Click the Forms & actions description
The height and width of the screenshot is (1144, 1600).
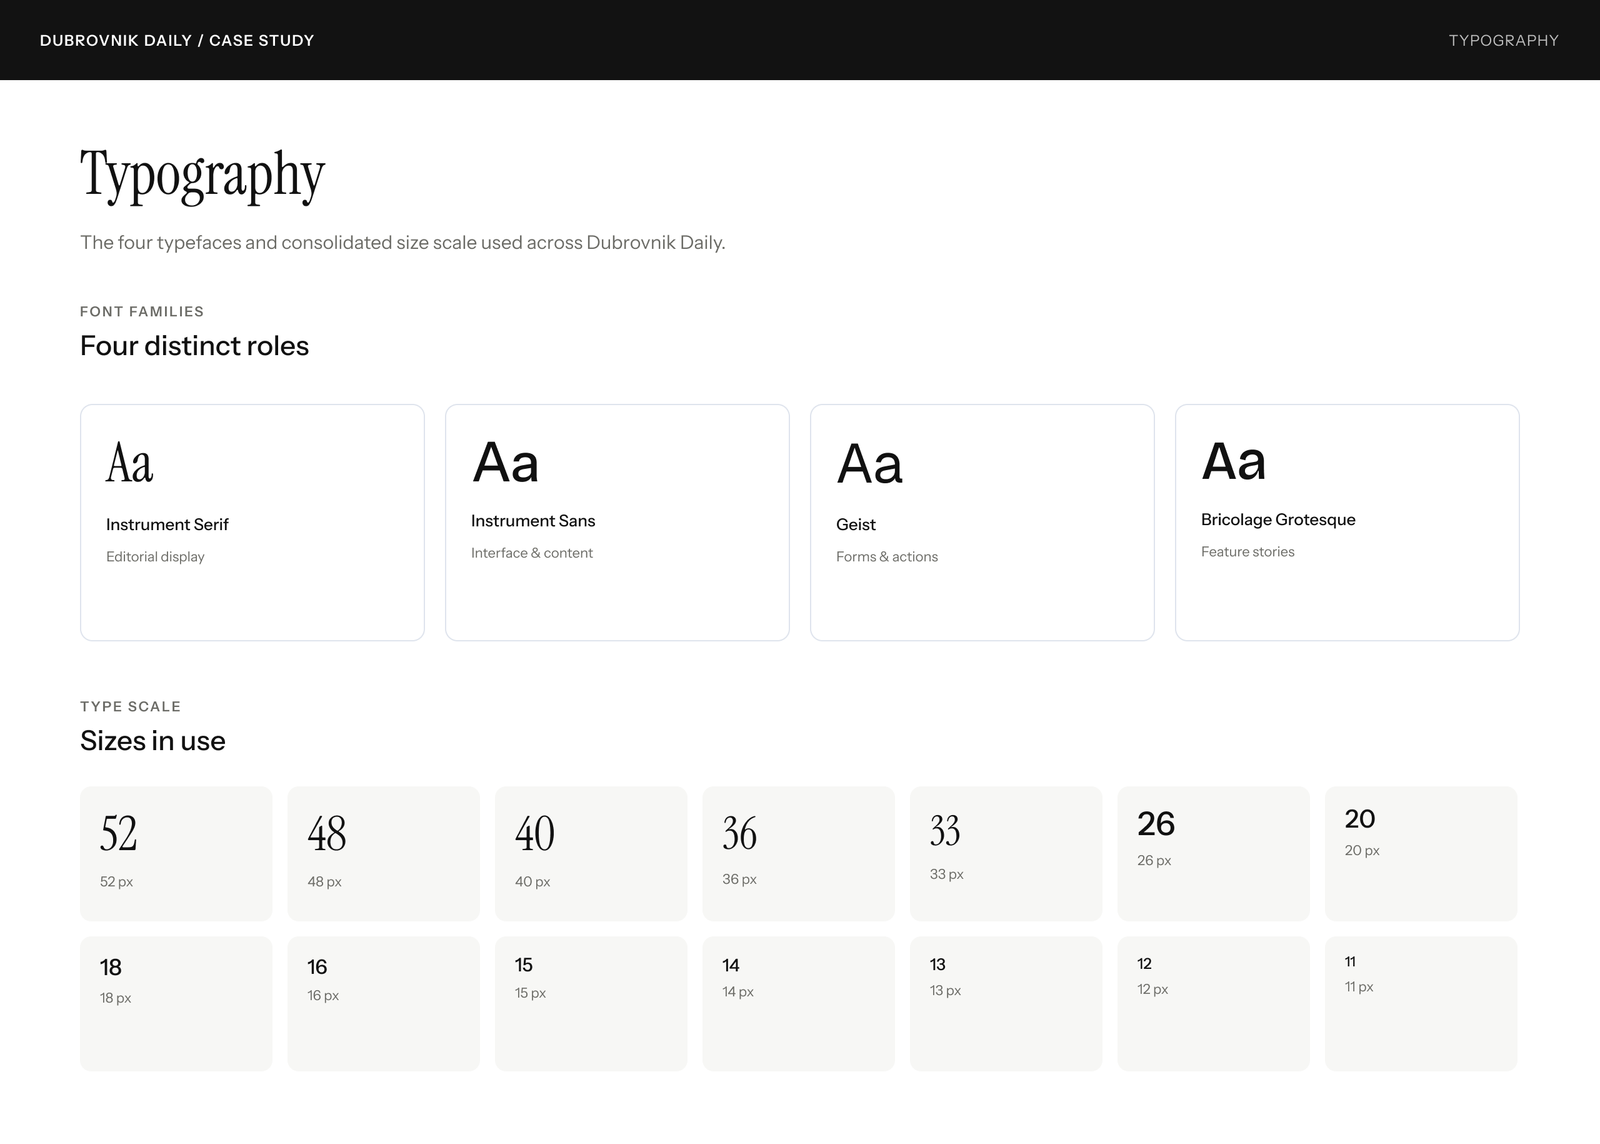click(887, 556)
